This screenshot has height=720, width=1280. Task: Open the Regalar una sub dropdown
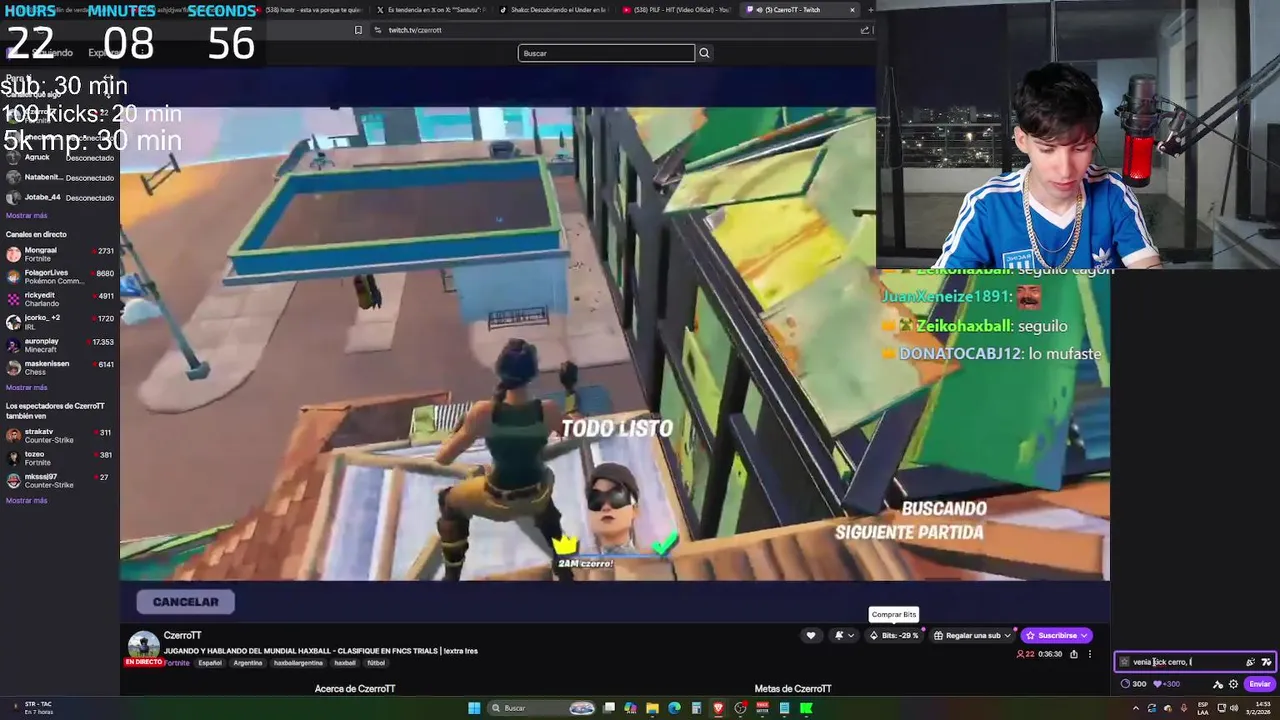[x=972, y=635]
